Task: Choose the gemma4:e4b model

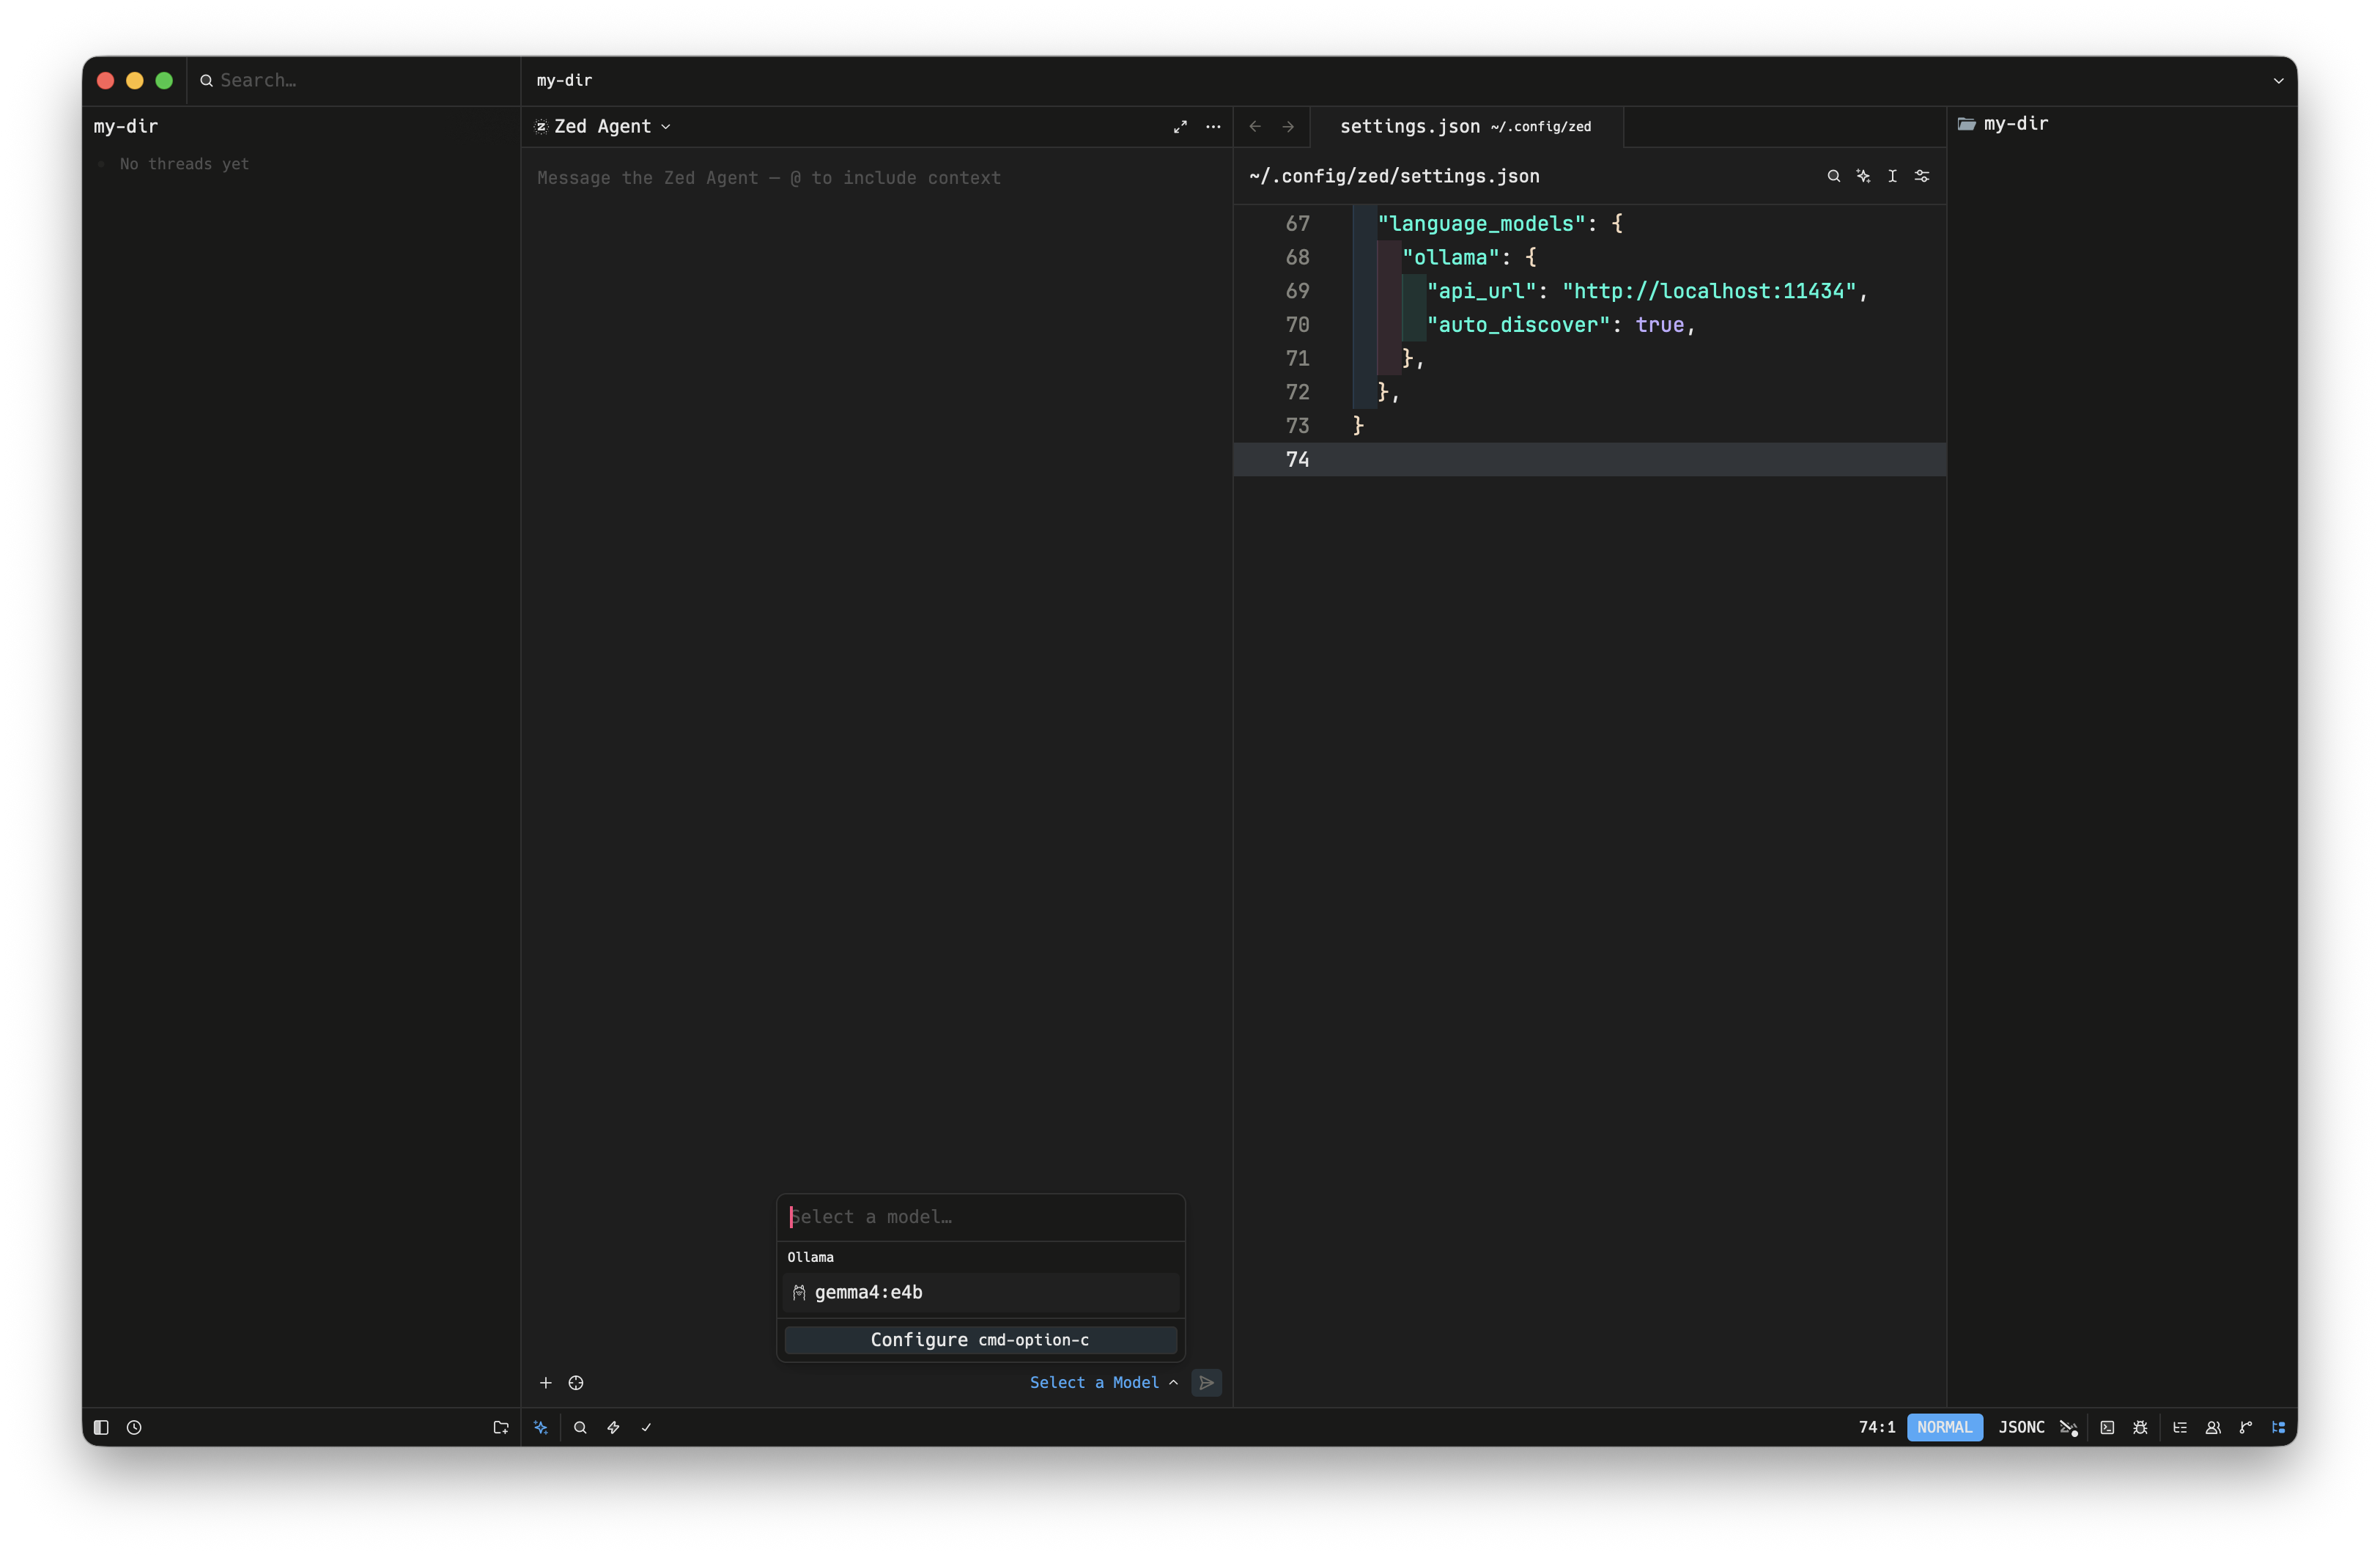Action: click(x=981, y=1293)
